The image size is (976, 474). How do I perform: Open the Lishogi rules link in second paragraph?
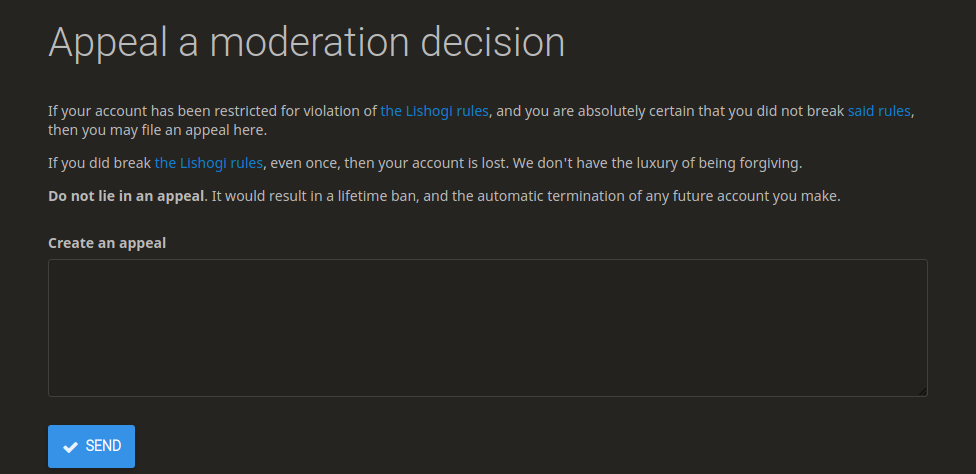[x=208, y=162]
